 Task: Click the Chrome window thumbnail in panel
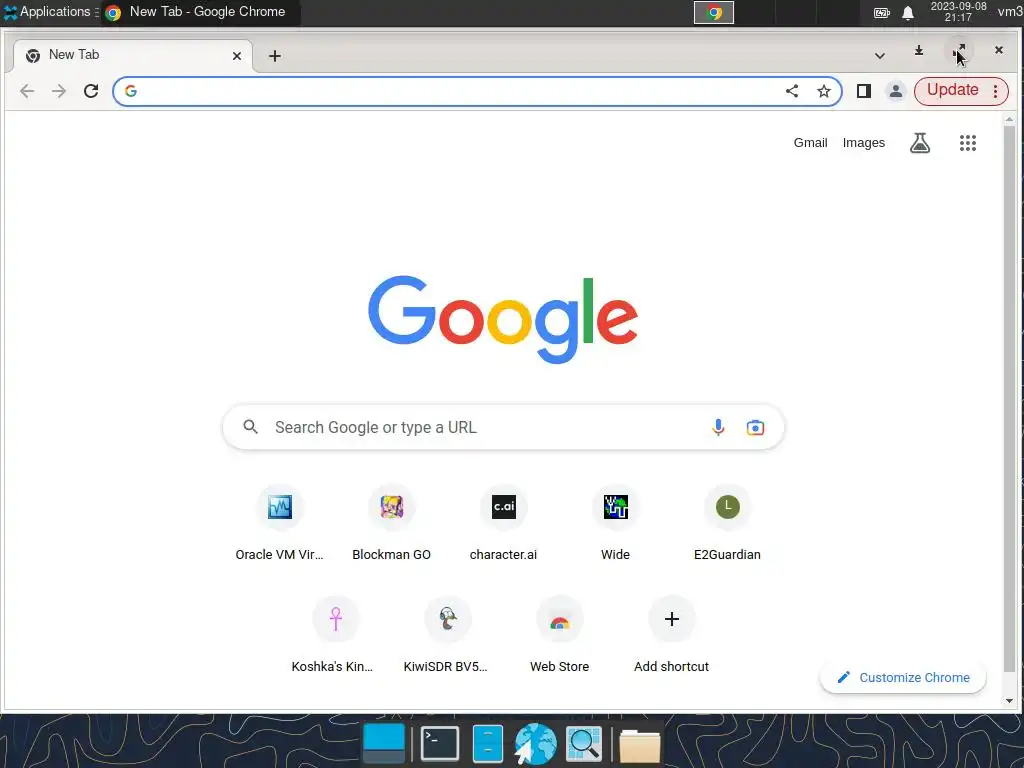coord(714,12)
